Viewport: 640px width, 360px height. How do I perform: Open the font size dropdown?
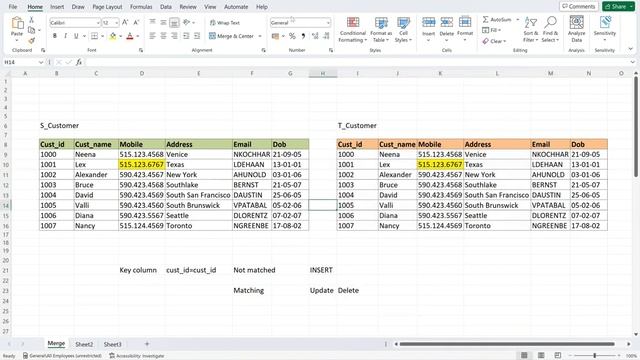tap(117, 23)
